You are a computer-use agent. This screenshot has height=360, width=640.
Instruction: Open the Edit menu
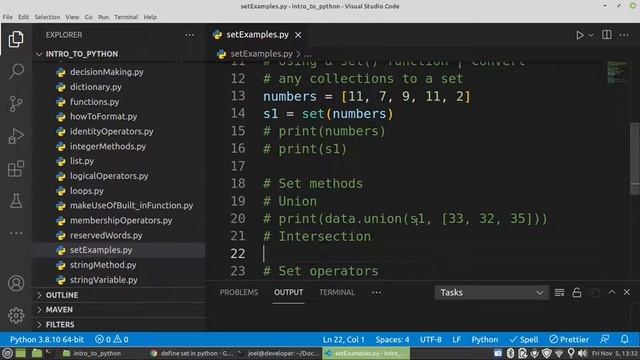point(23,17)
